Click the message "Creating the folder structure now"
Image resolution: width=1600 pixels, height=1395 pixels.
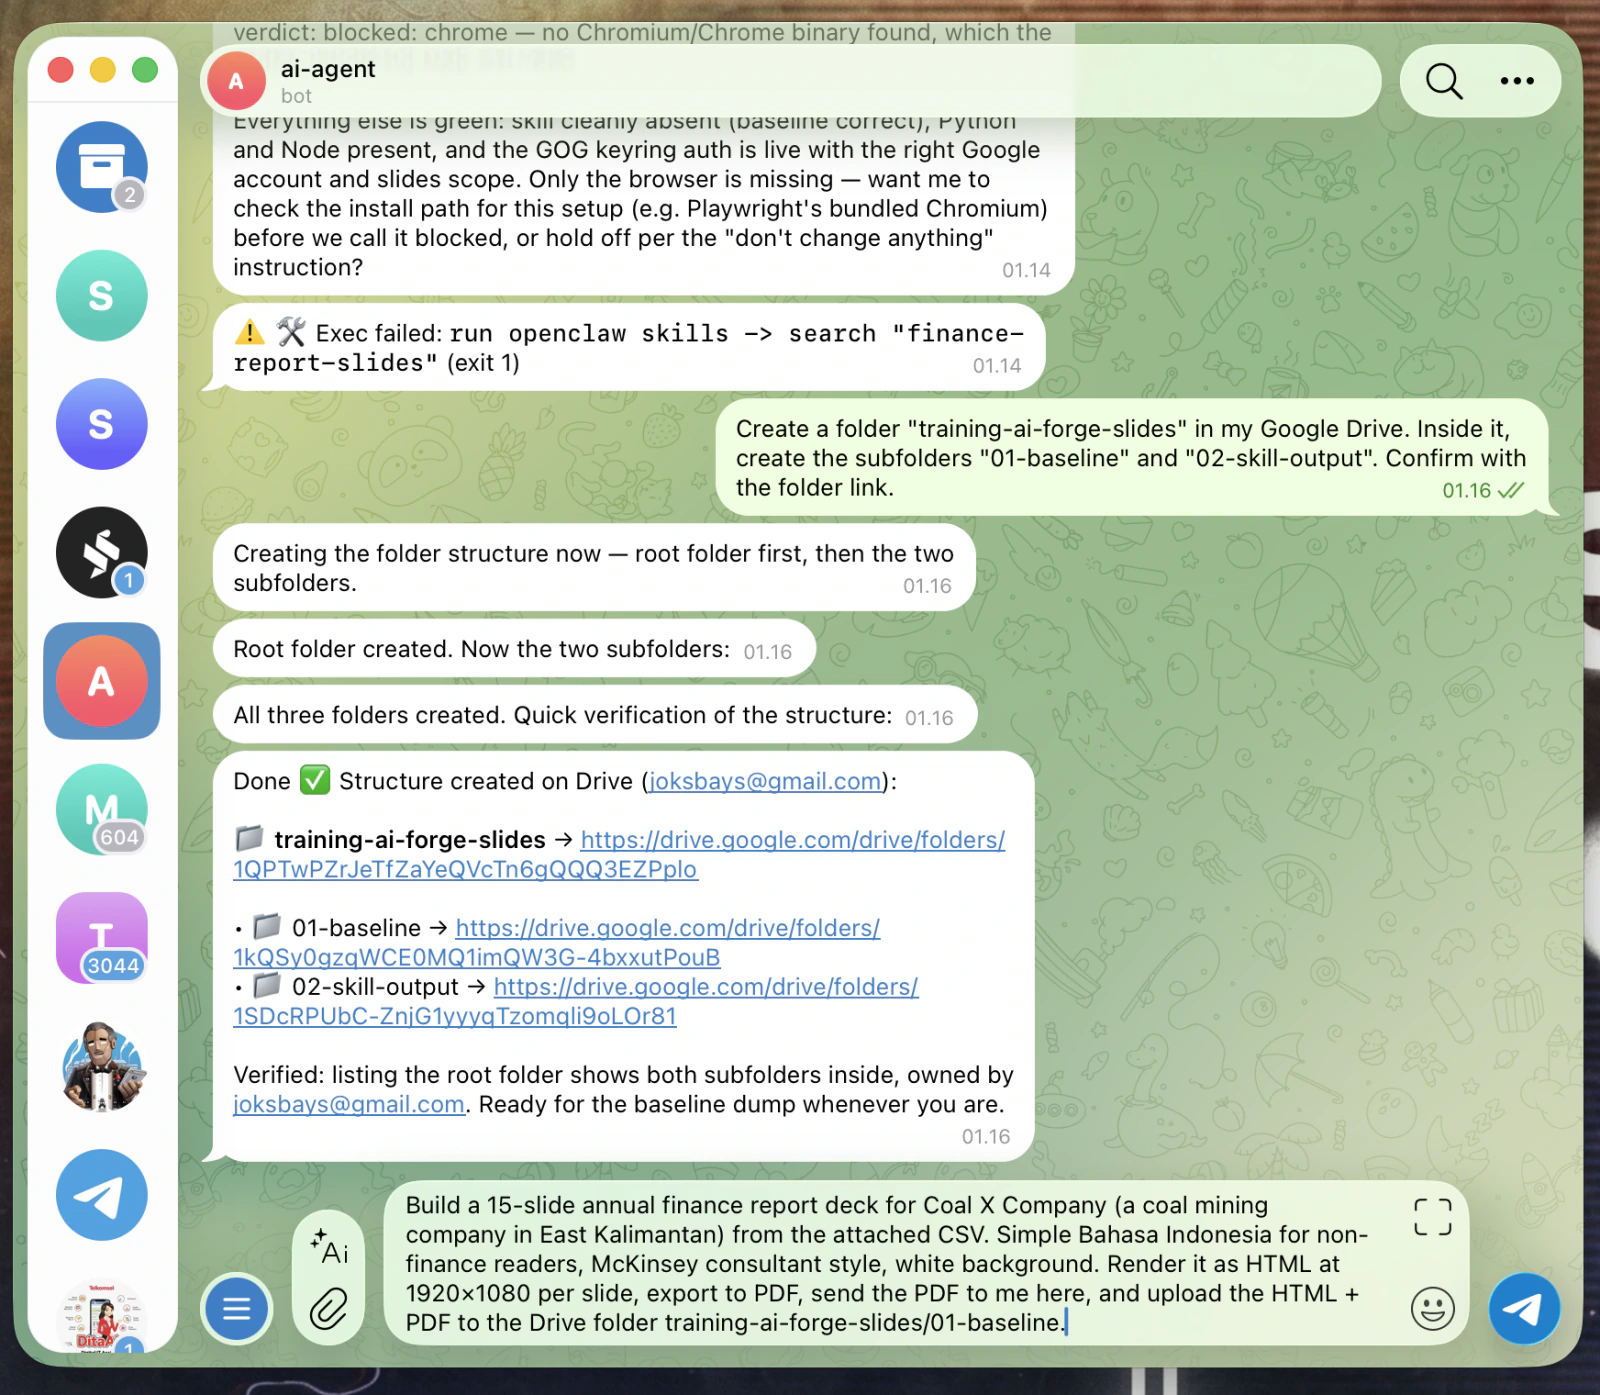[594, 568]
